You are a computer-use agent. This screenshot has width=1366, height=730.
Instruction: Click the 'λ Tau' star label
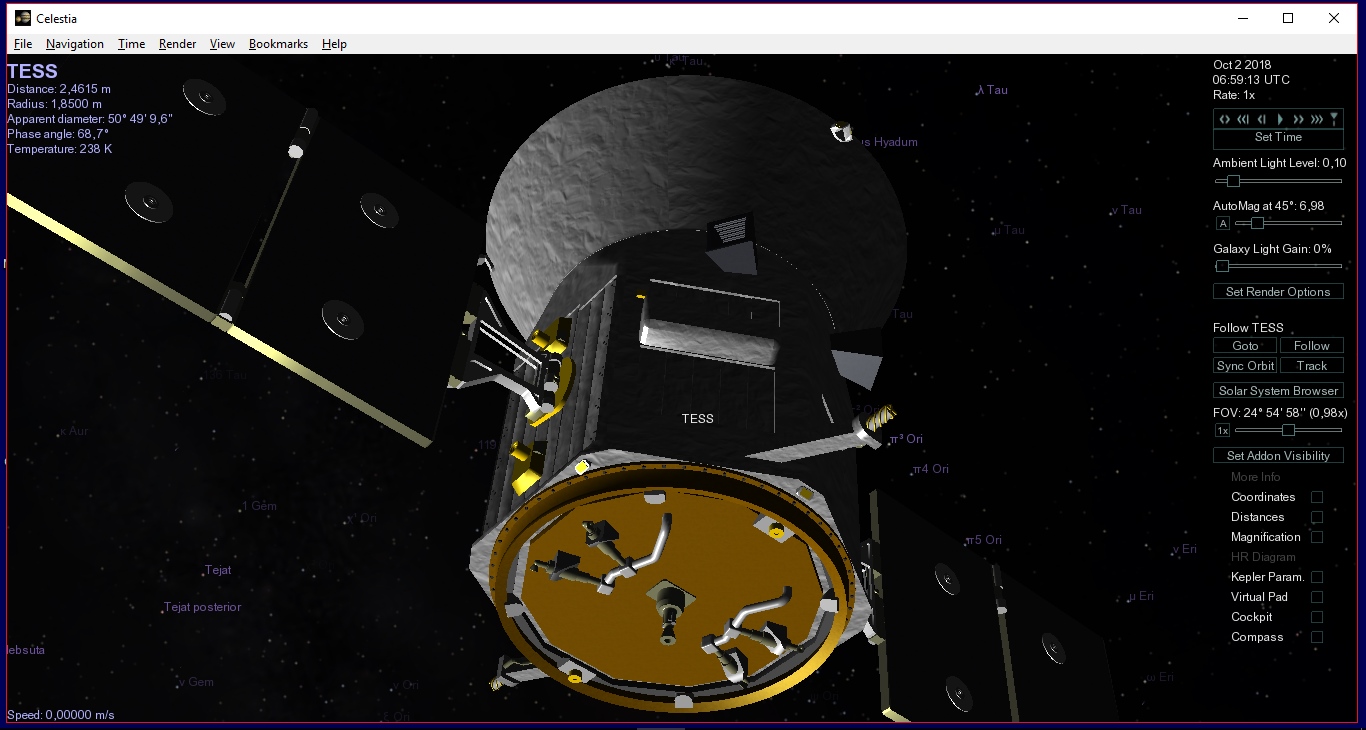point(992,90)
